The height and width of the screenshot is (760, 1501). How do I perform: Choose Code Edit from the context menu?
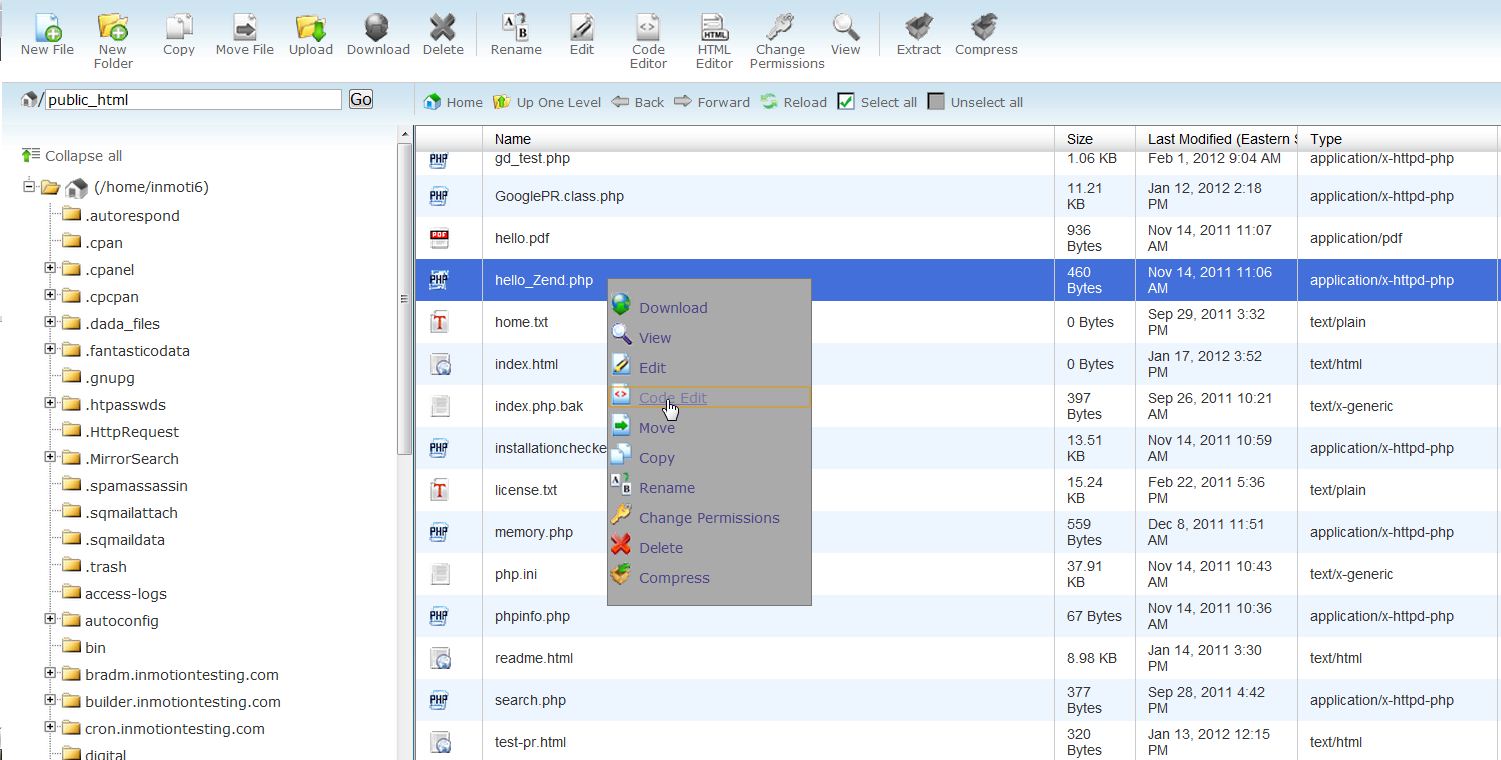coord(672,397)
